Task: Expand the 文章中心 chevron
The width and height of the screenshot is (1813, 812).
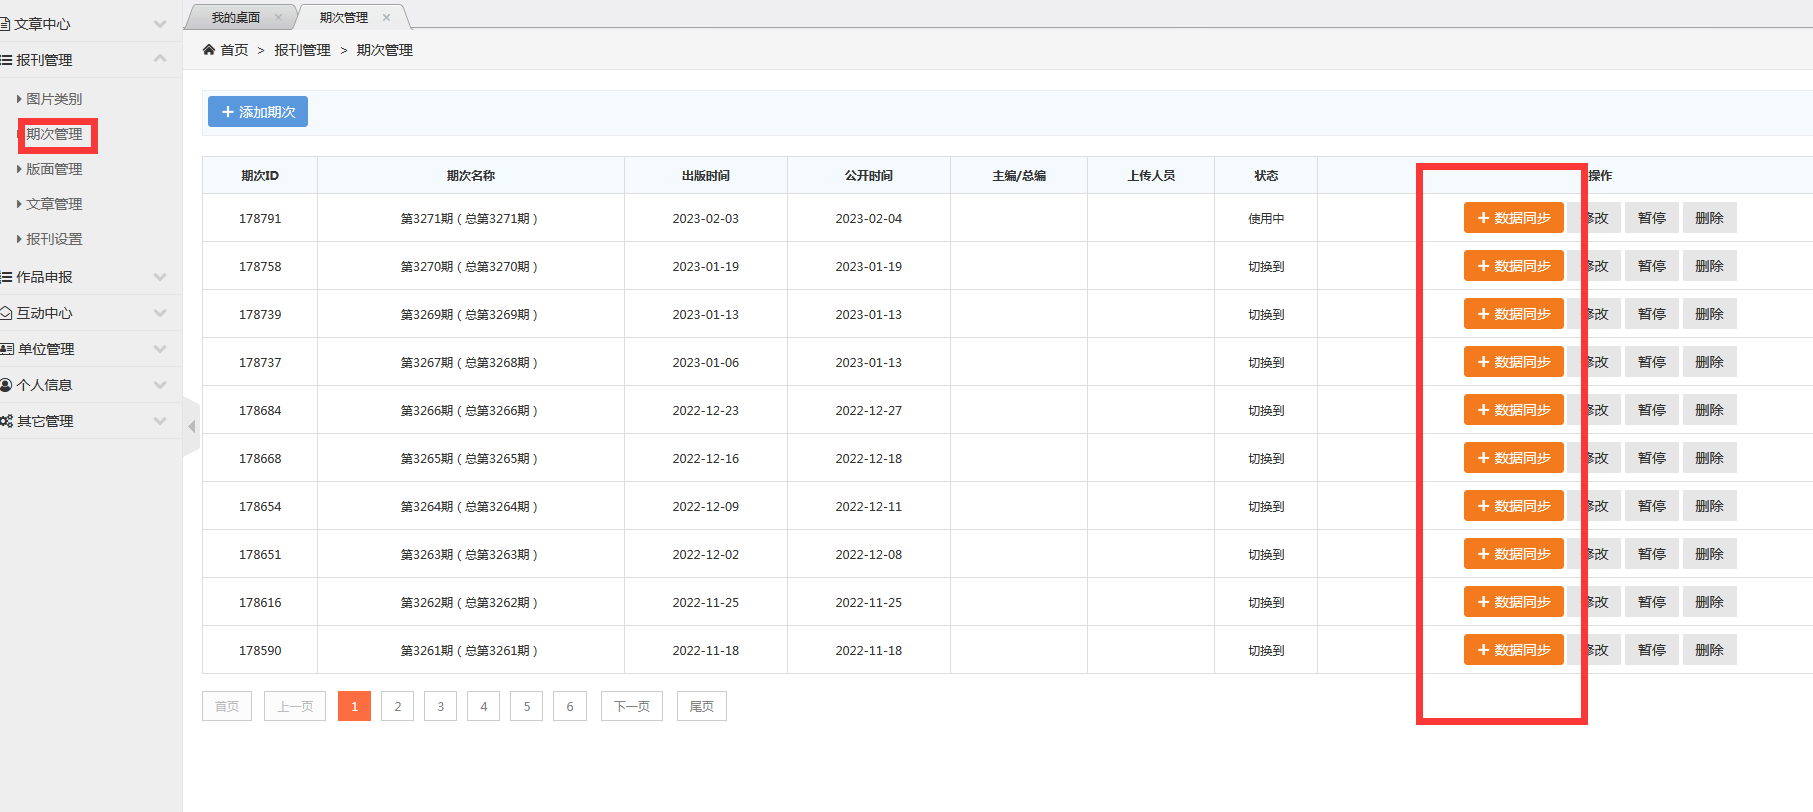Action: click(x=160, y=24)
